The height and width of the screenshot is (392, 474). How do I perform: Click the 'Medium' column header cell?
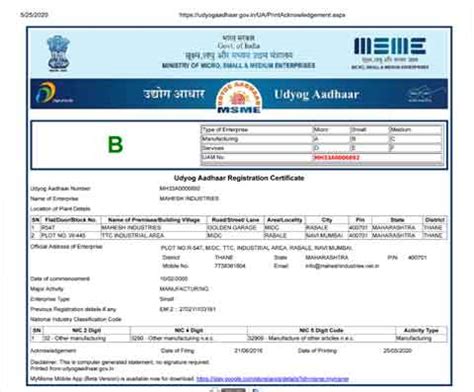click(416, 130)
